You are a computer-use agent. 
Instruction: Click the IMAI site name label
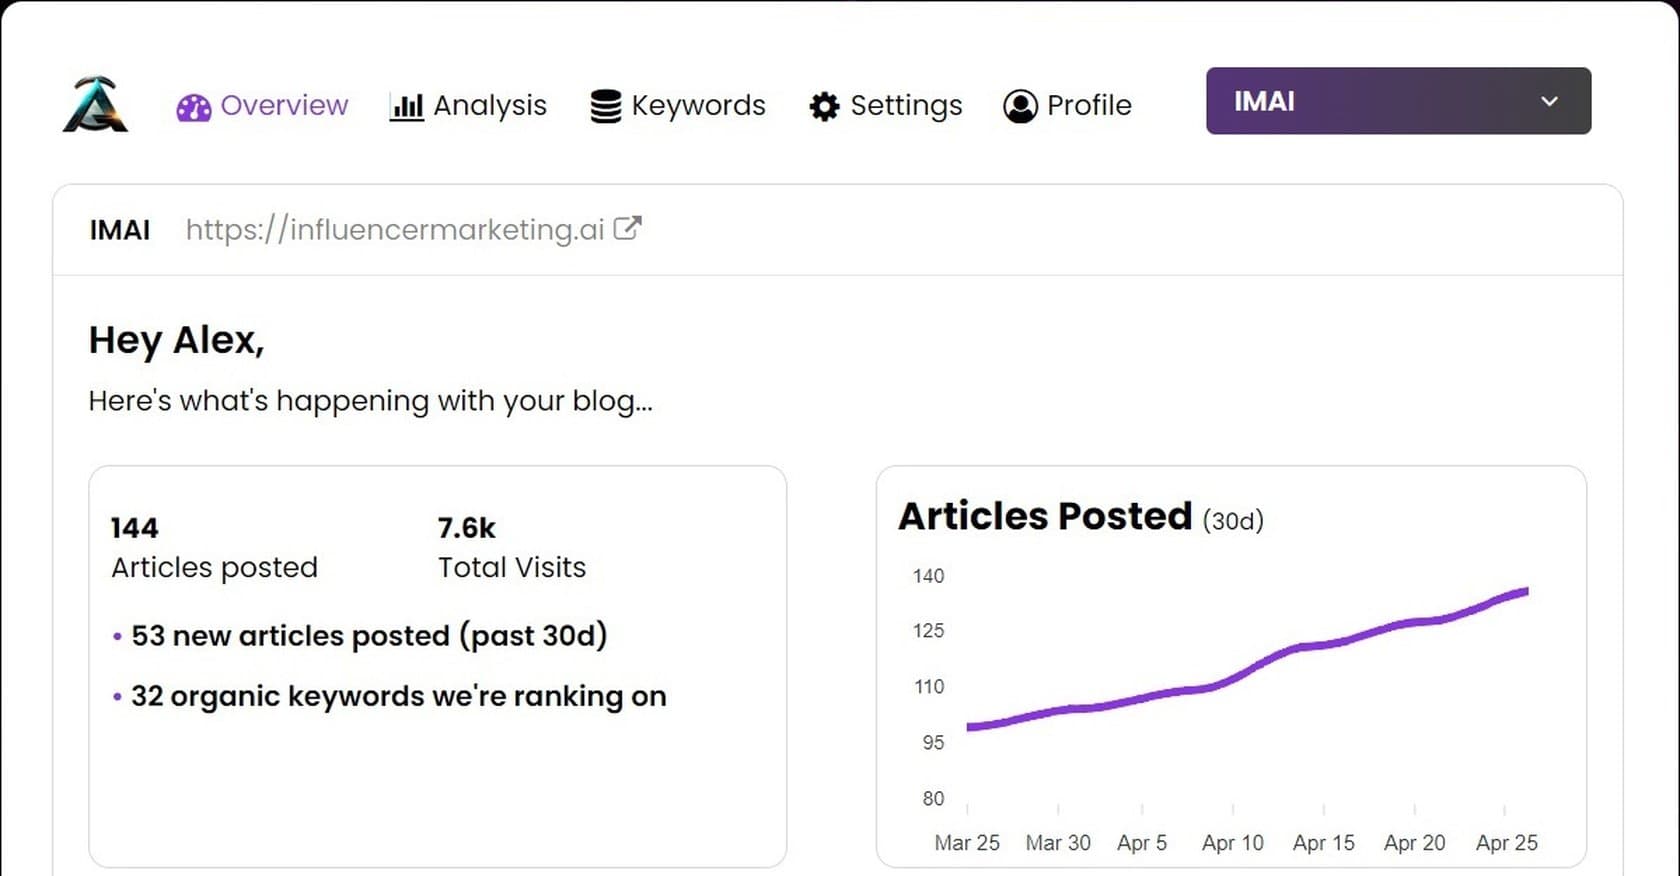[119, 229]
